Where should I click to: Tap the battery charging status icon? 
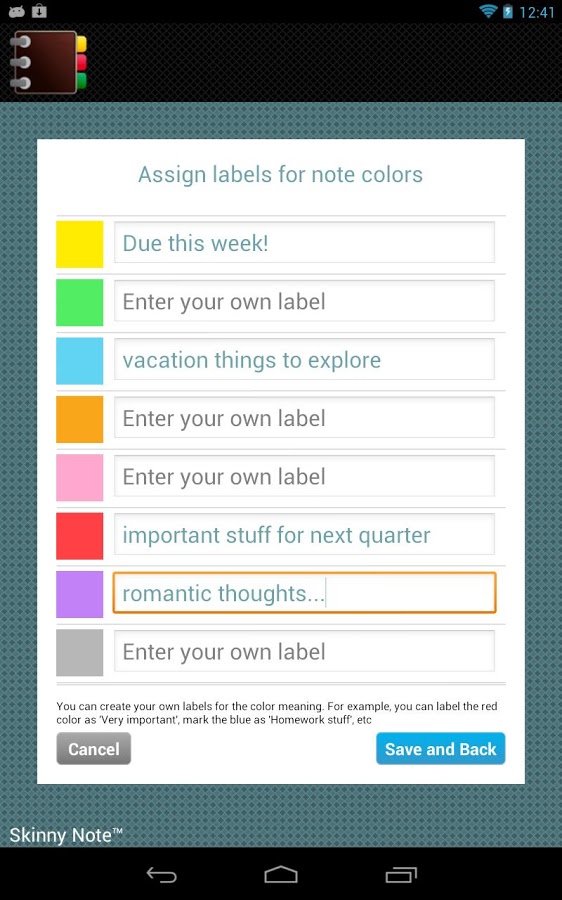click(x=507, y=11)
